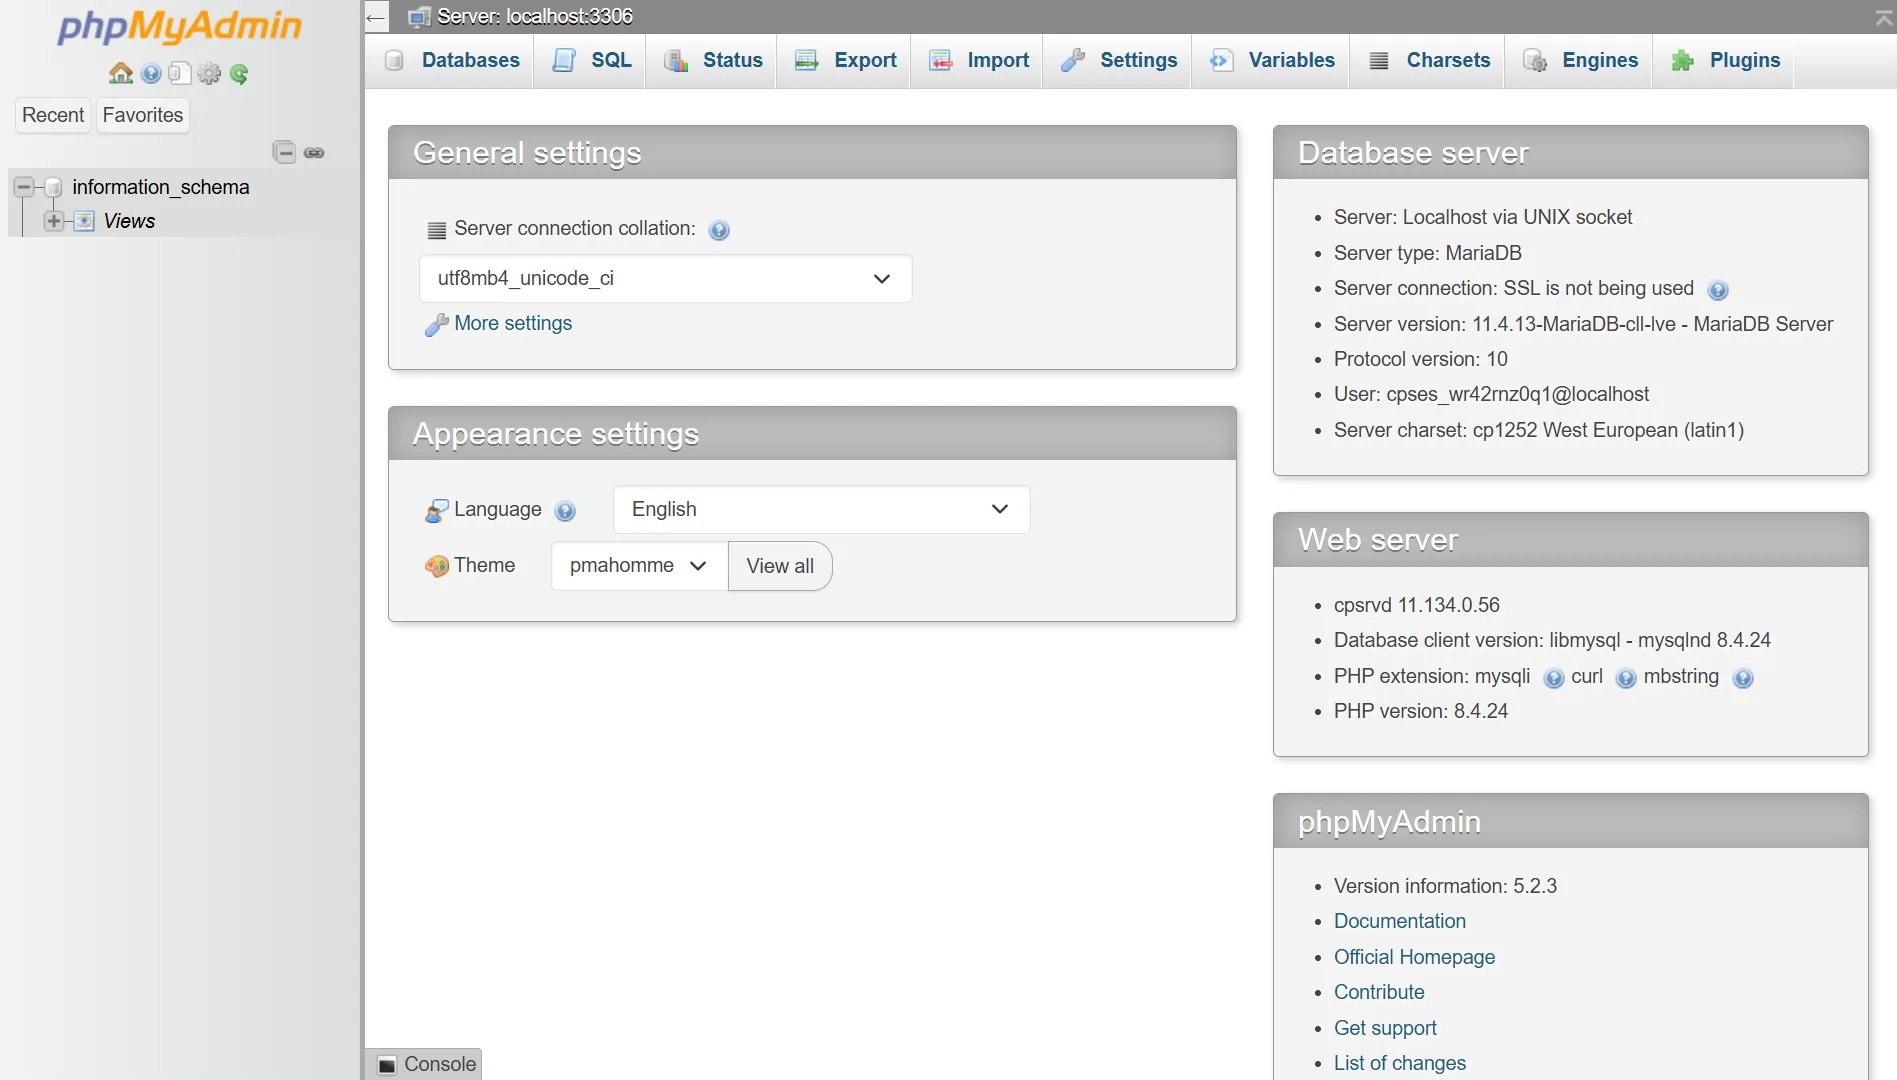Open the List of changes link
The image size is (1897, 1080).
point(1400,1063)
